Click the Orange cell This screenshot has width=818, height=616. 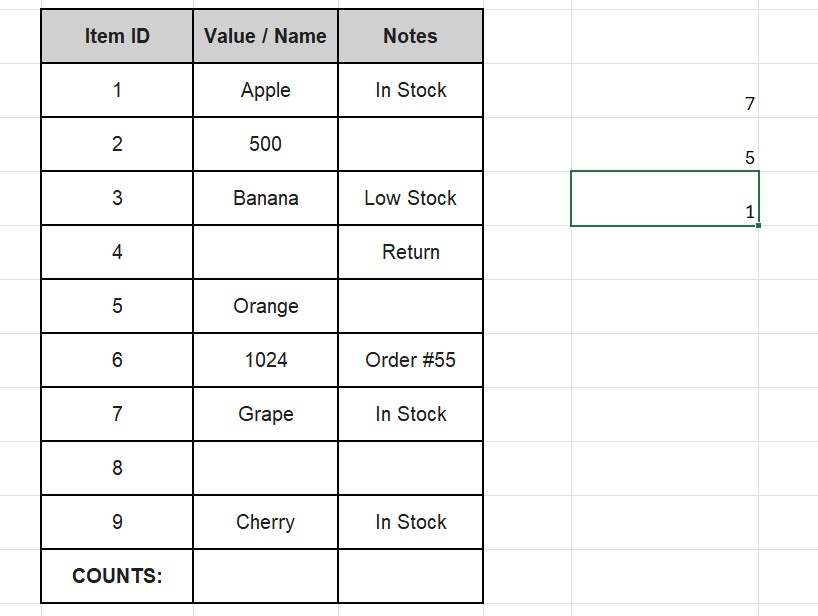click(x=265, y=307)
